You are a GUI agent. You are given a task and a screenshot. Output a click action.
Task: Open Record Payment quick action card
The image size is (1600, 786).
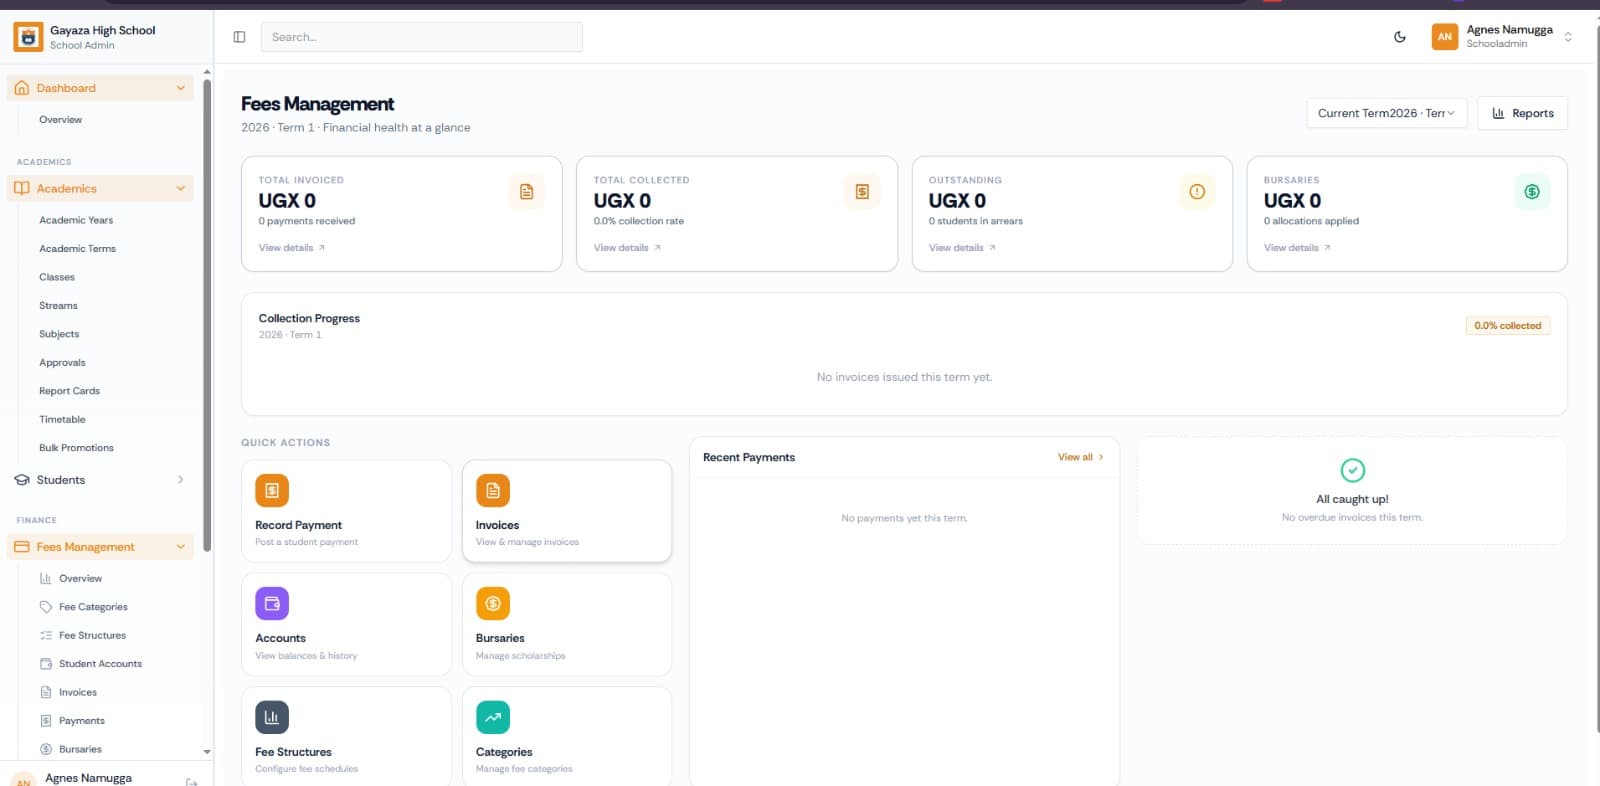346,511
